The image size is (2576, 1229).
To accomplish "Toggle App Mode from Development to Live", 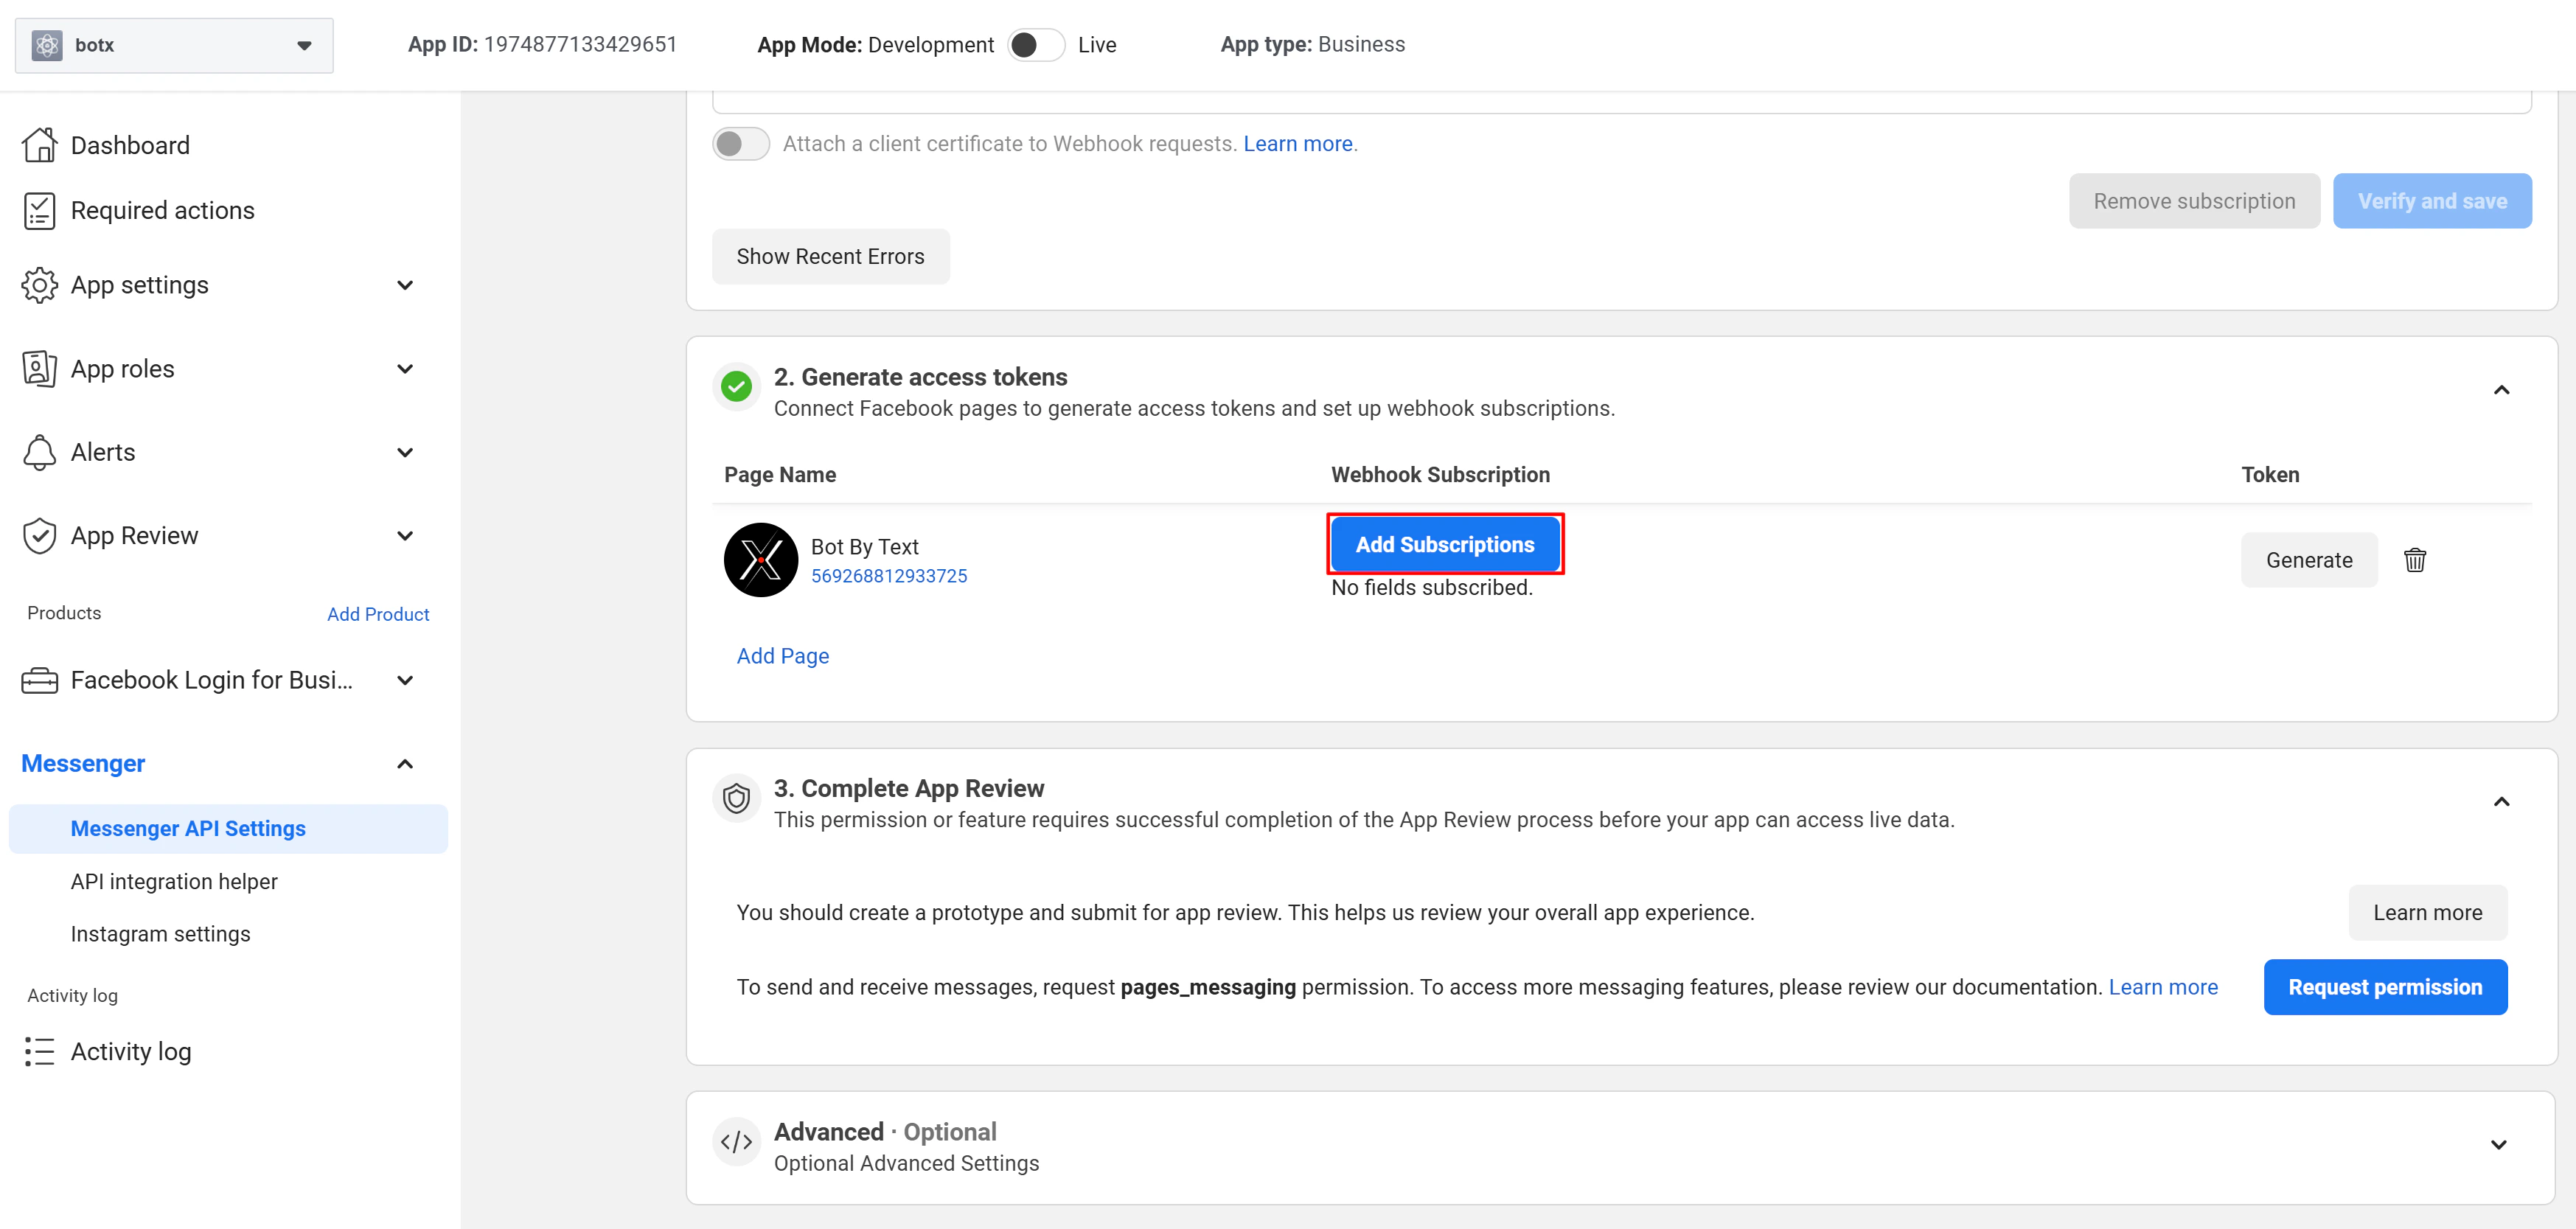I will click(1035, 45).
